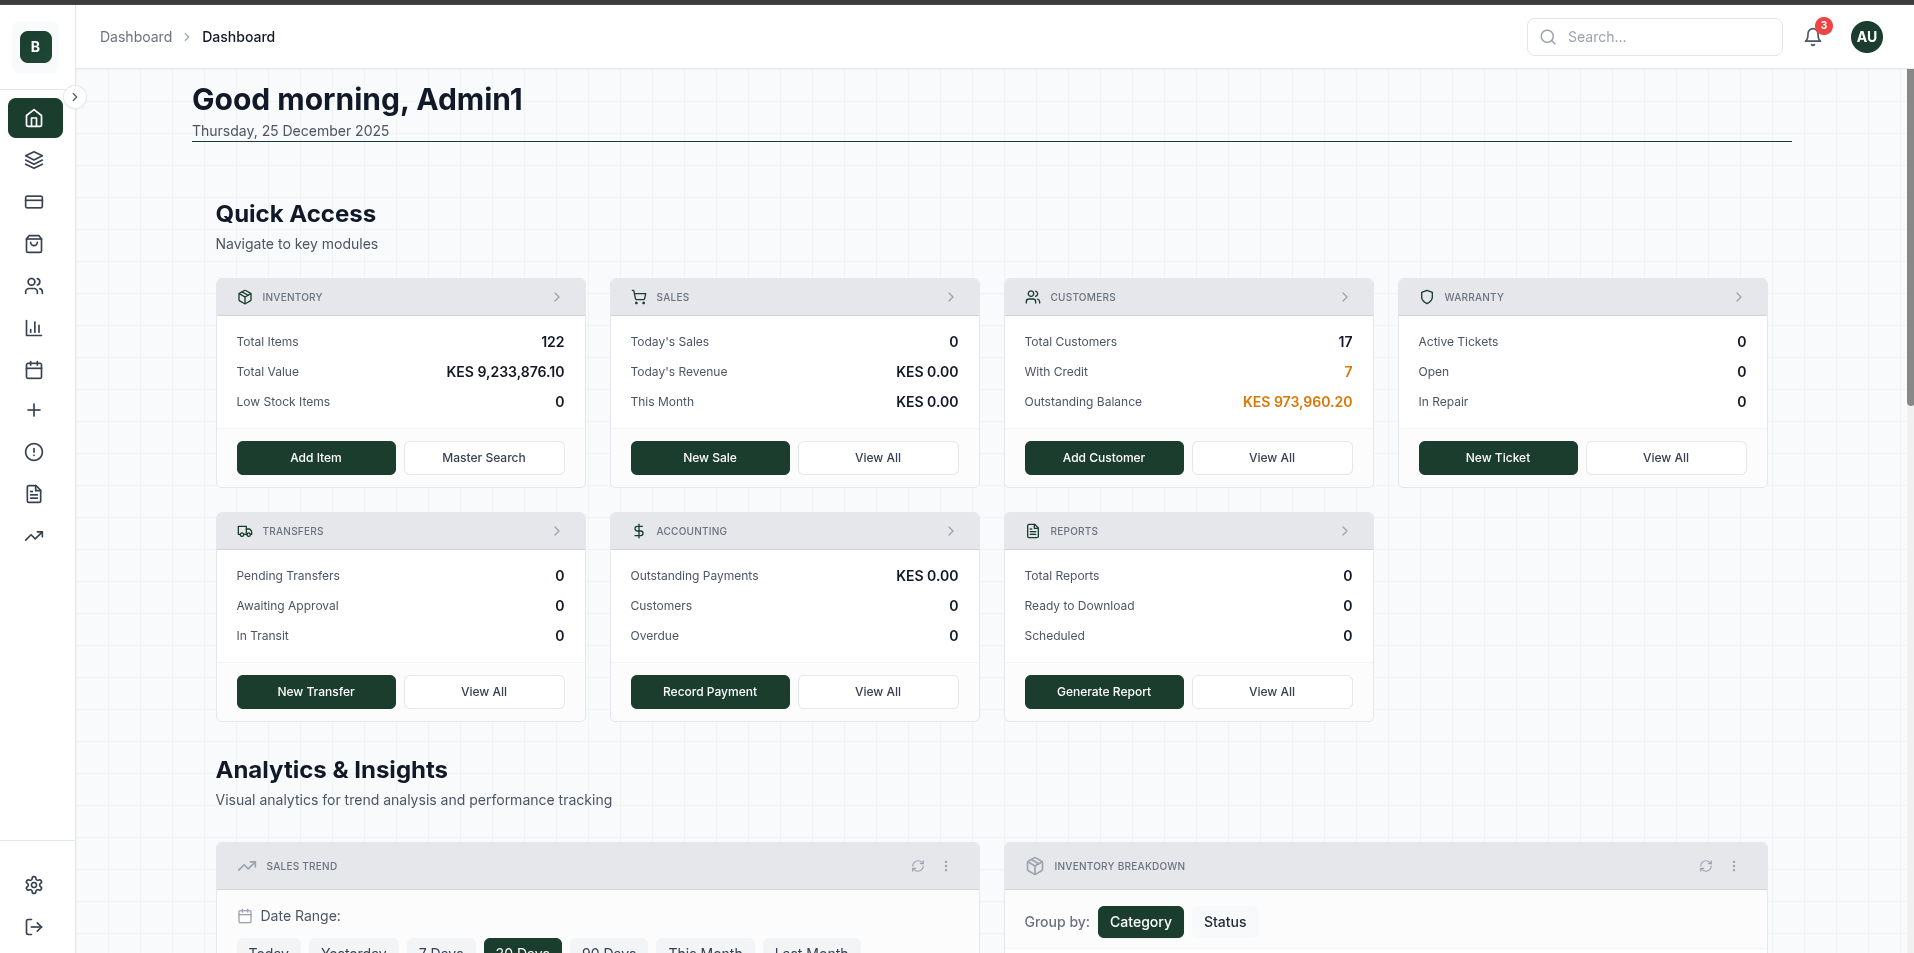Open Settings via the gear icon
The width and height of the screenshot is (1914, 953).
(x=34, y=885)
